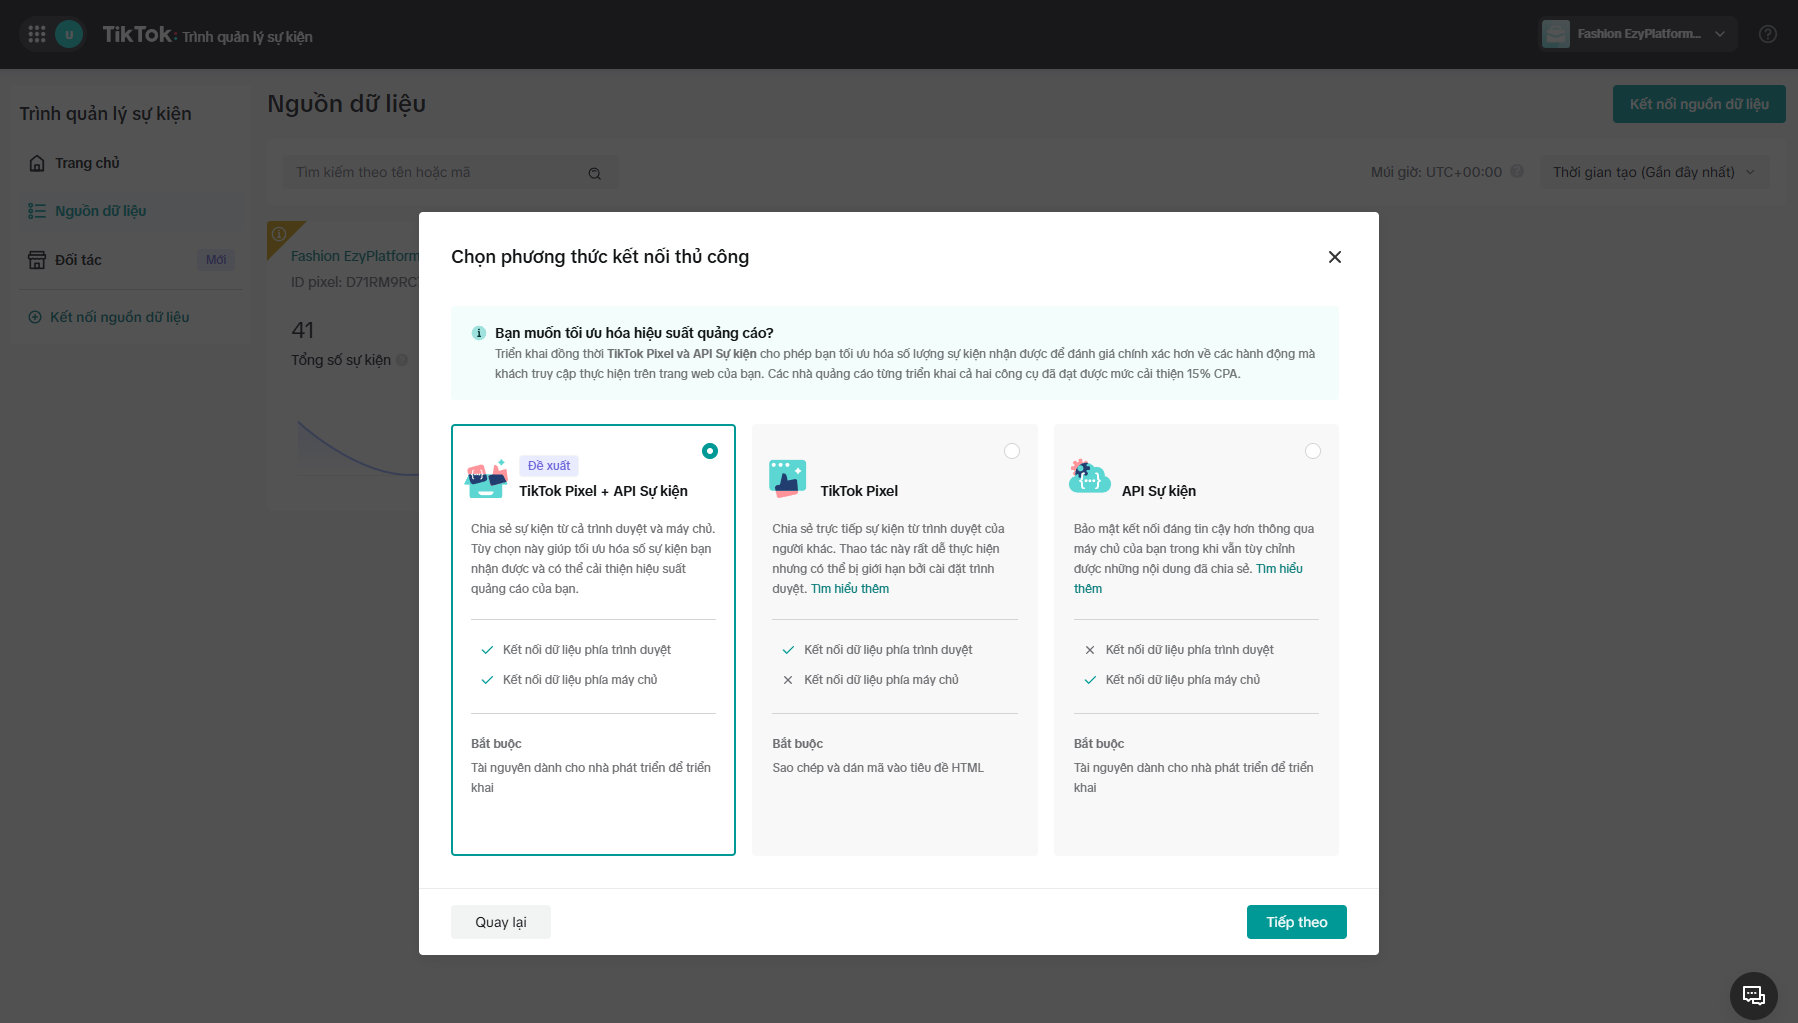Click browser-side checkmark in TikTok Pixel card
The image size is (1798, 1023).
click(788, 650)
